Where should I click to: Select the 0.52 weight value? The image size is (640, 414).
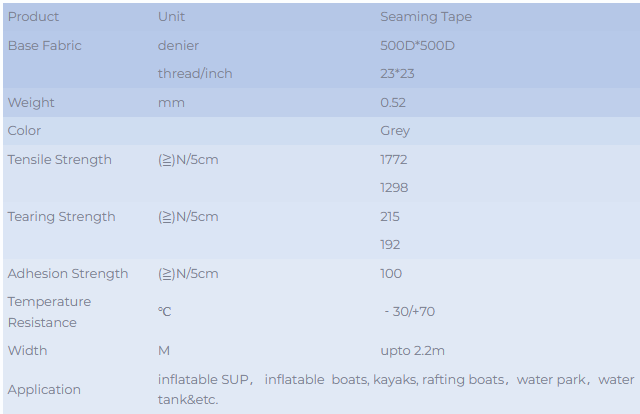point(393,103)
